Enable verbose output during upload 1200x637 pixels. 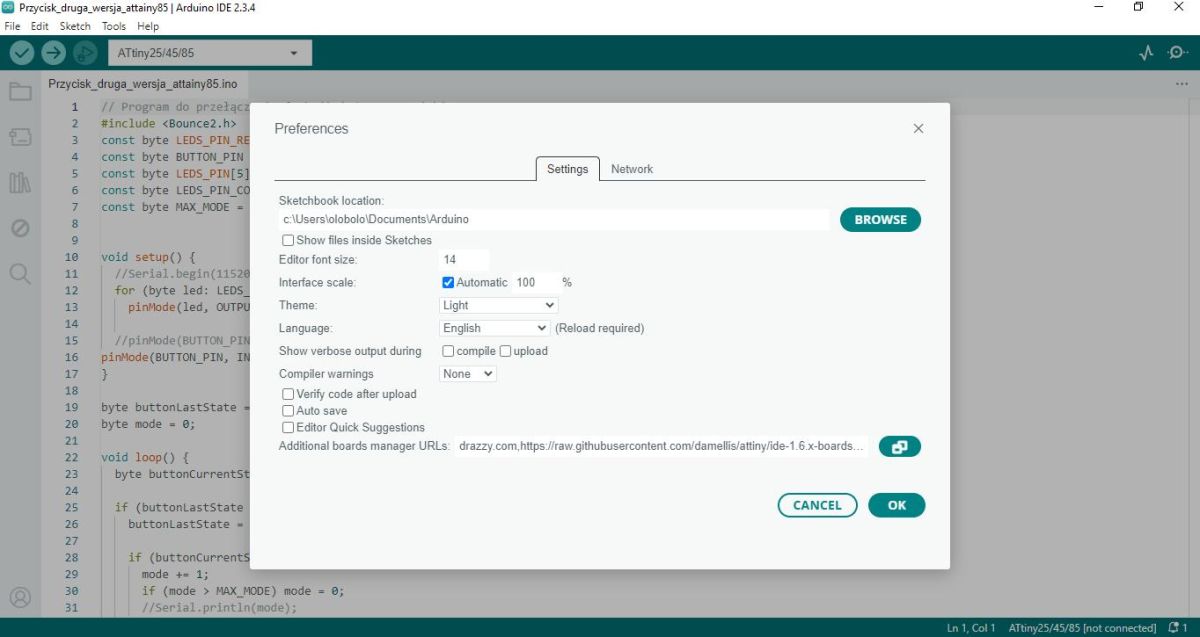pyautogui.click(x=505, y=351)
